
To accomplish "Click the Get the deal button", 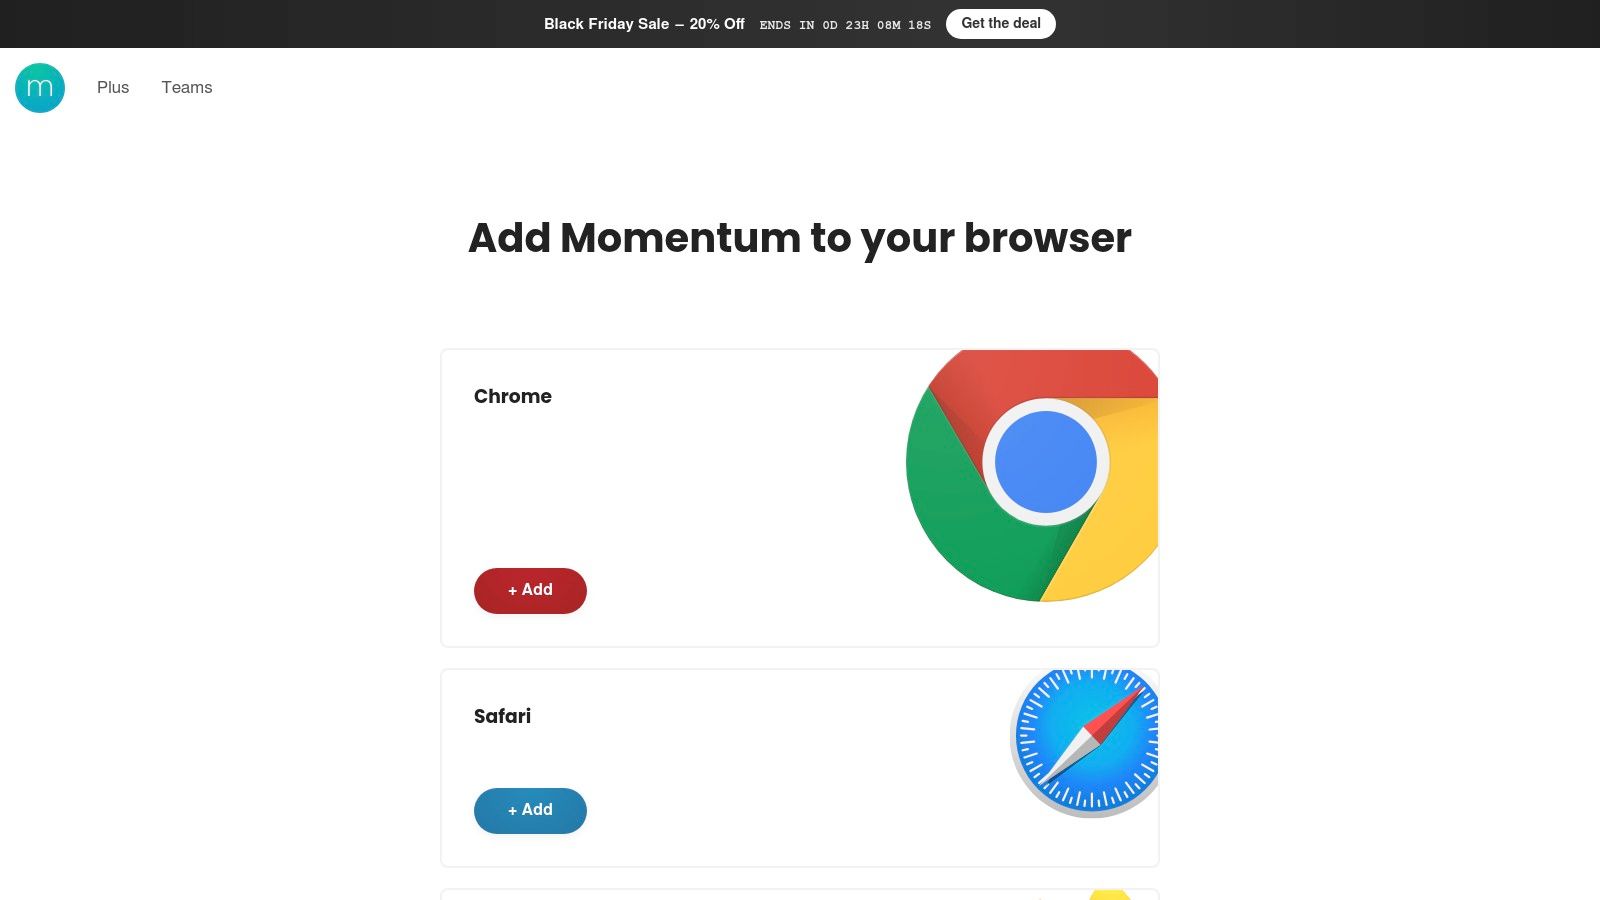I will pyautogui.click(x=1000, y=23).
